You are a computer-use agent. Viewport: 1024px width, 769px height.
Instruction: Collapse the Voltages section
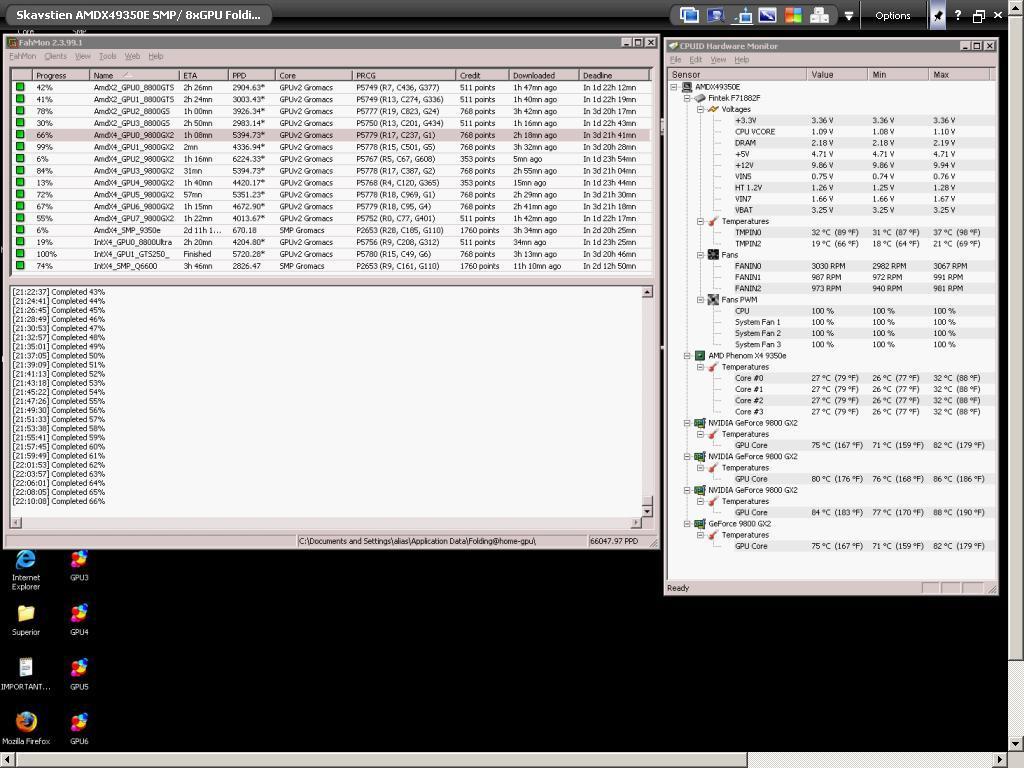click(x=700, y=109)
